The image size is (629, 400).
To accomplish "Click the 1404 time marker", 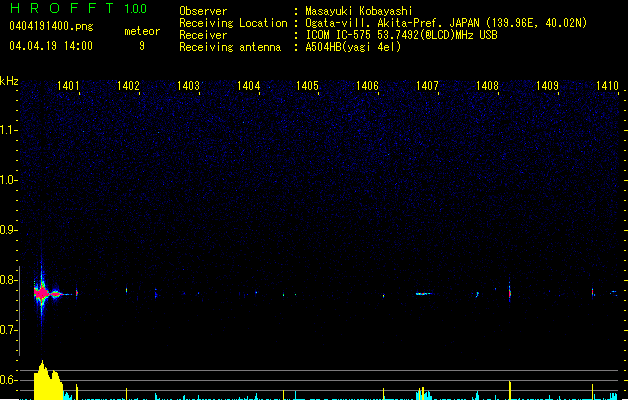I will (248, 86).
